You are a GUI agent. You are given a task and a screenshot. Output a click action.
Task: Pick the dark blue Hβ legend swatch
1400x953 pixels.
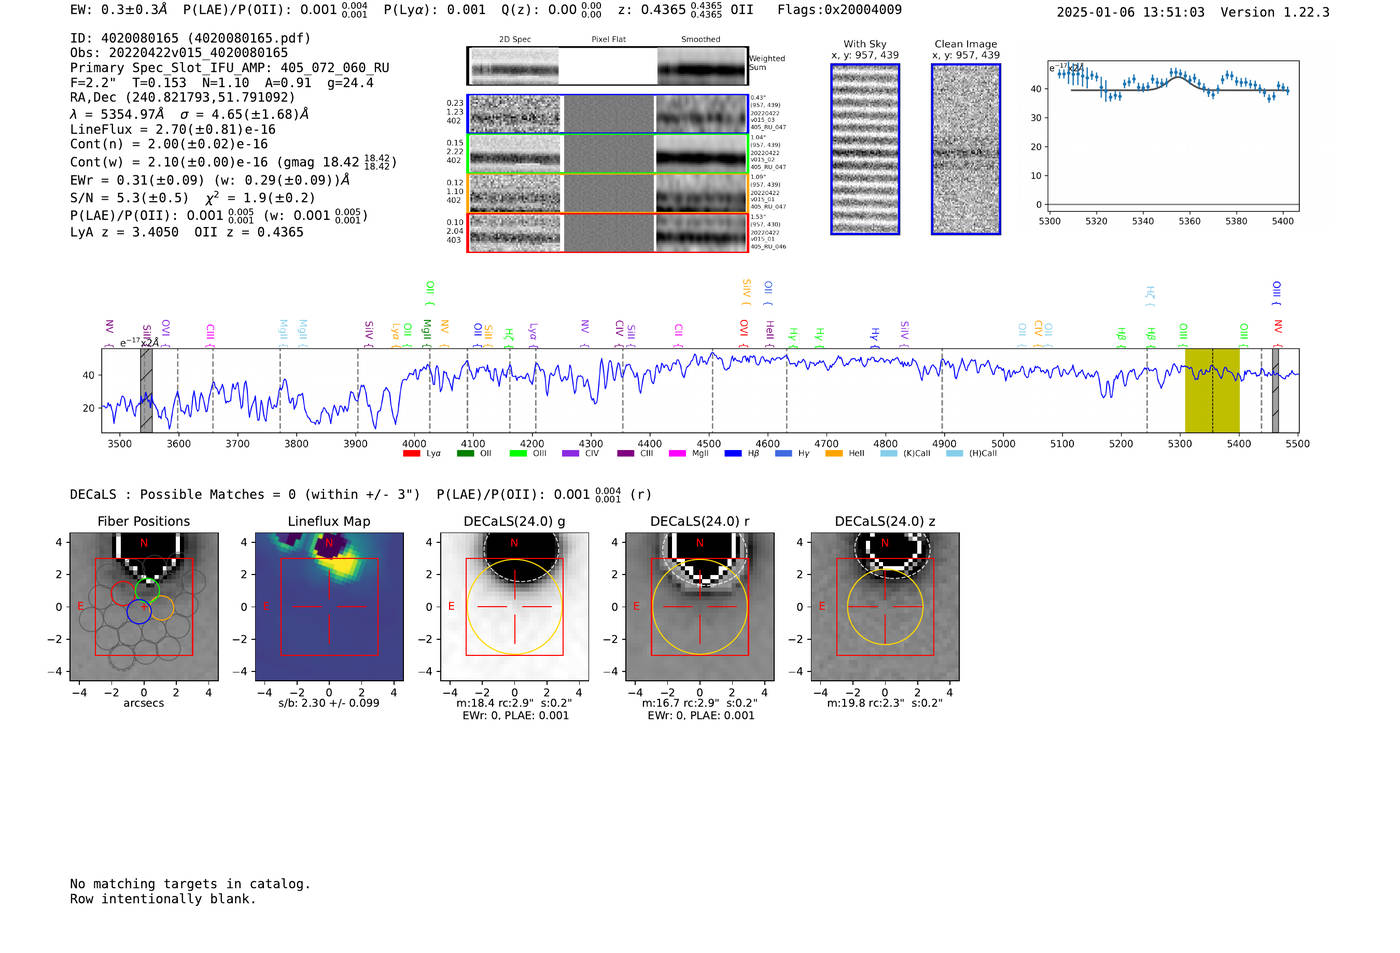pos(733,454)
